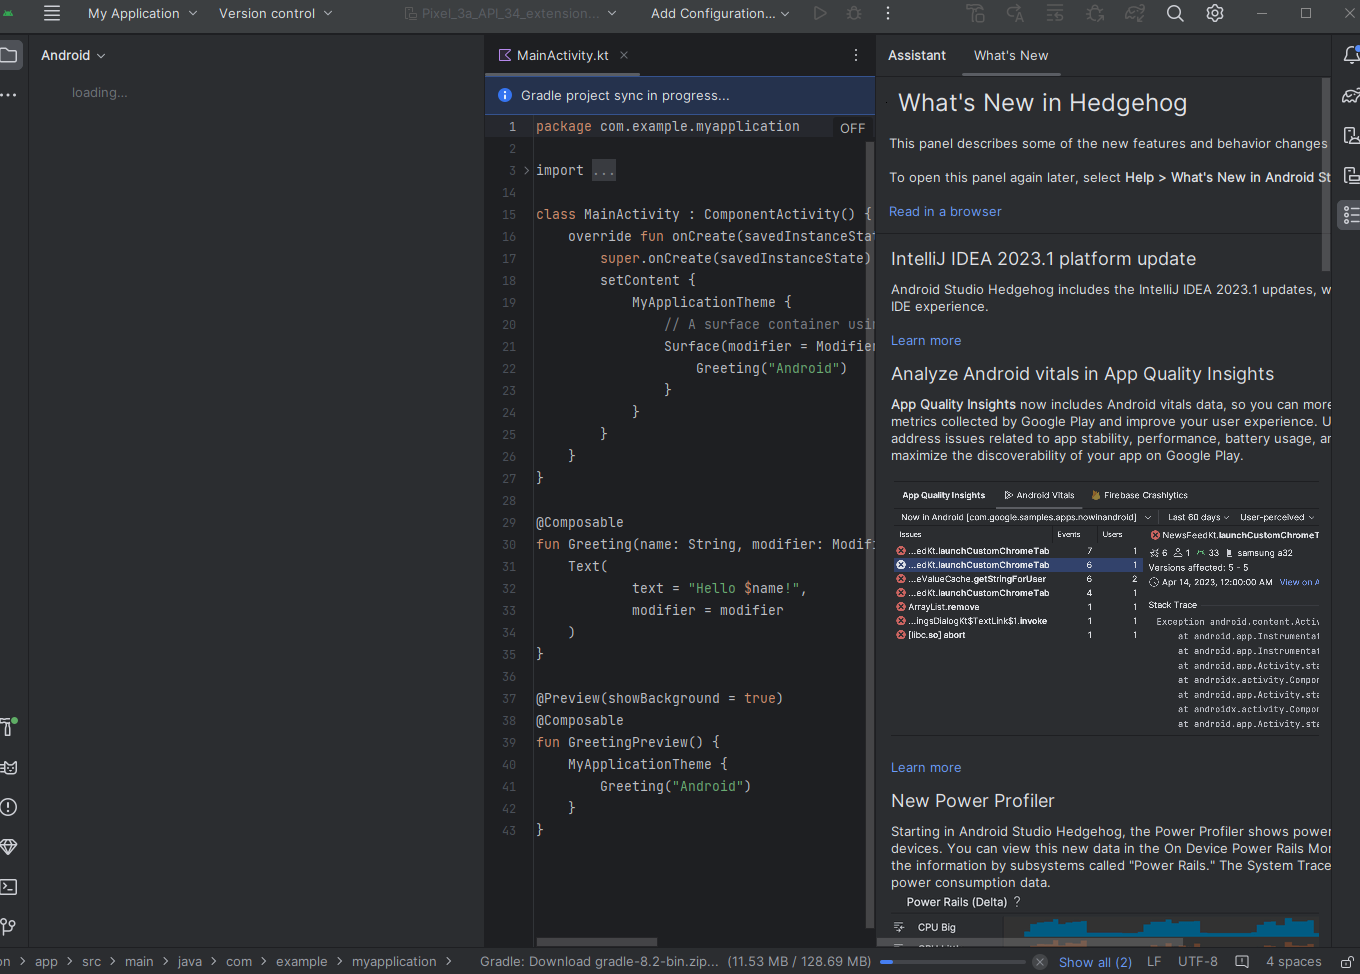Image resolution: width=1360 pixels, height=974 pixels.
Task: Open App Quality Insights diamond icon
Action: (9, 847)
